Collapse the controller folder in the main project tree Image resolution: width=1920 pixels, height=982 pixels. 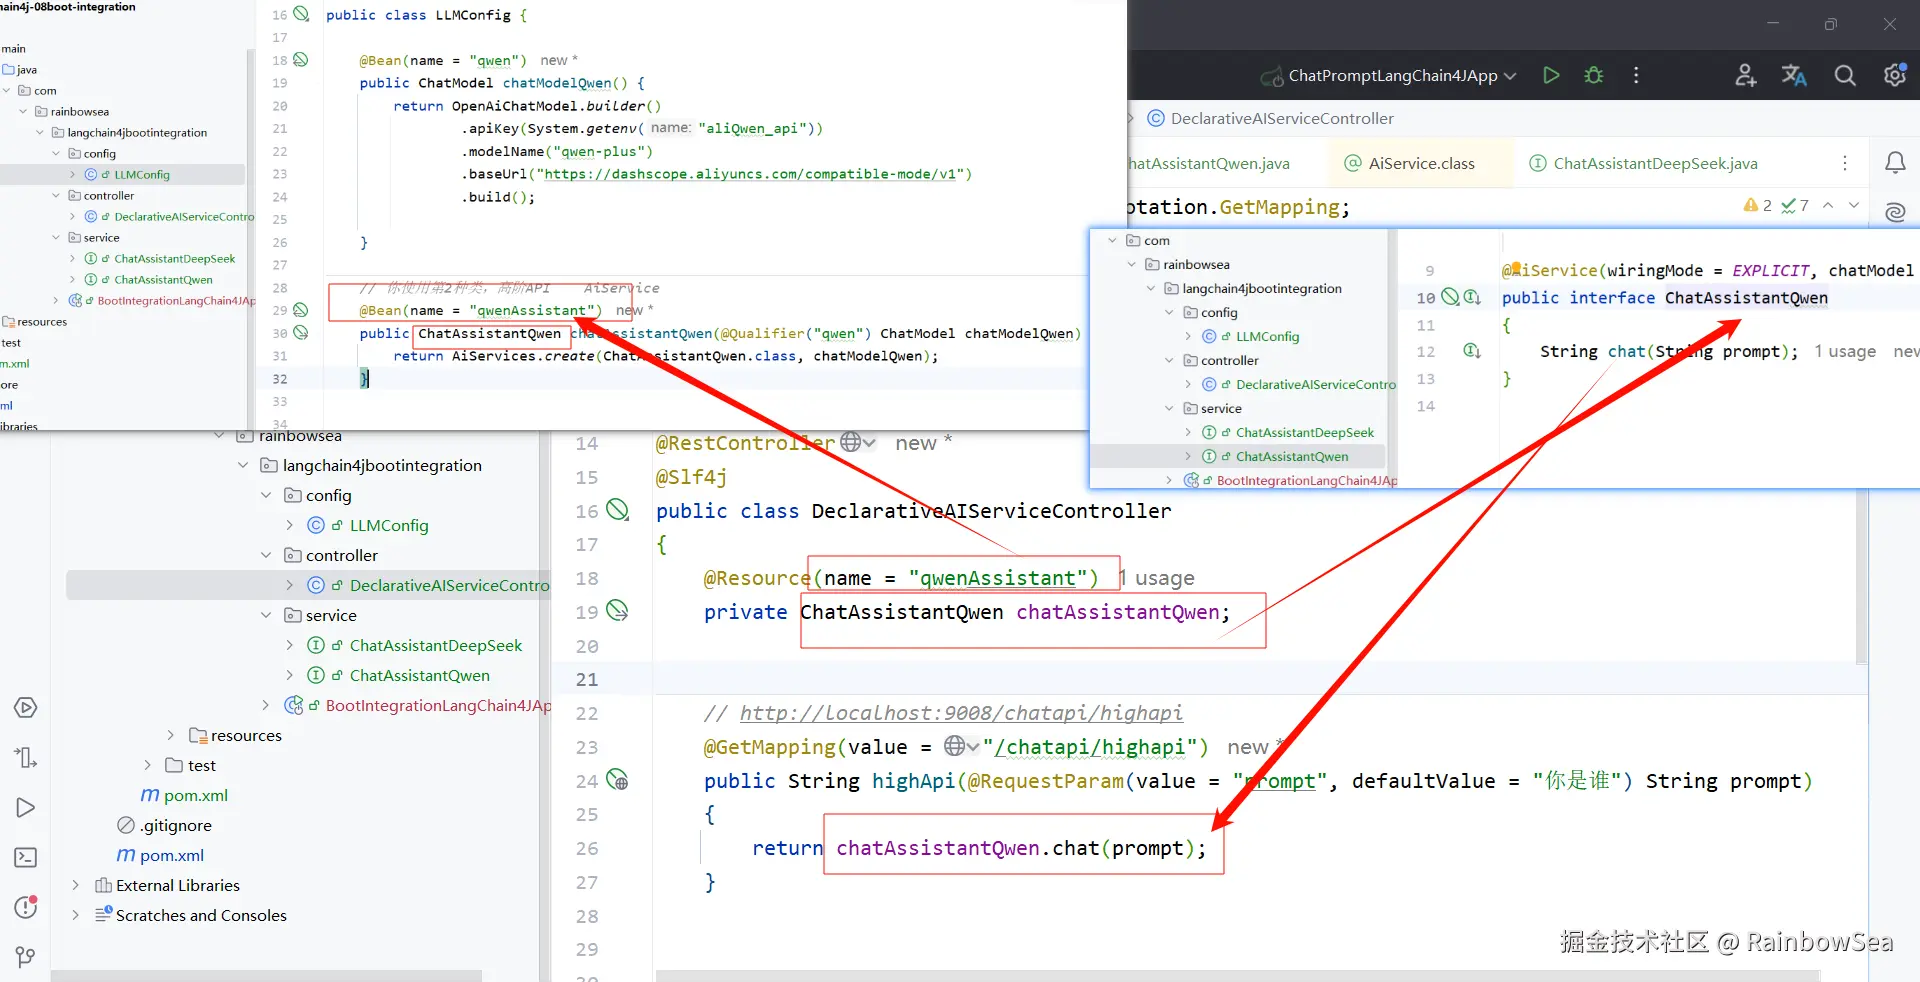(x=266, y=555)
